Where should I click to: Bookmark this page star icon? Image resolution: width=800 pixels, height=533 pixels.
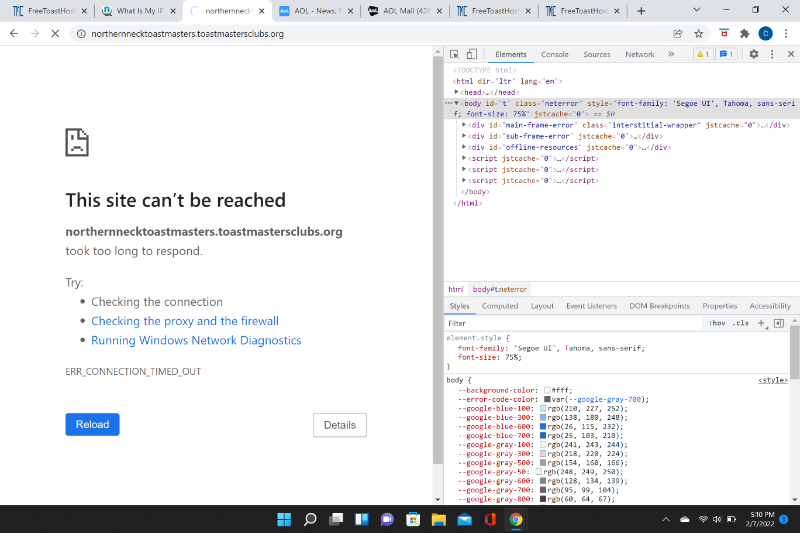click(698, 34)
